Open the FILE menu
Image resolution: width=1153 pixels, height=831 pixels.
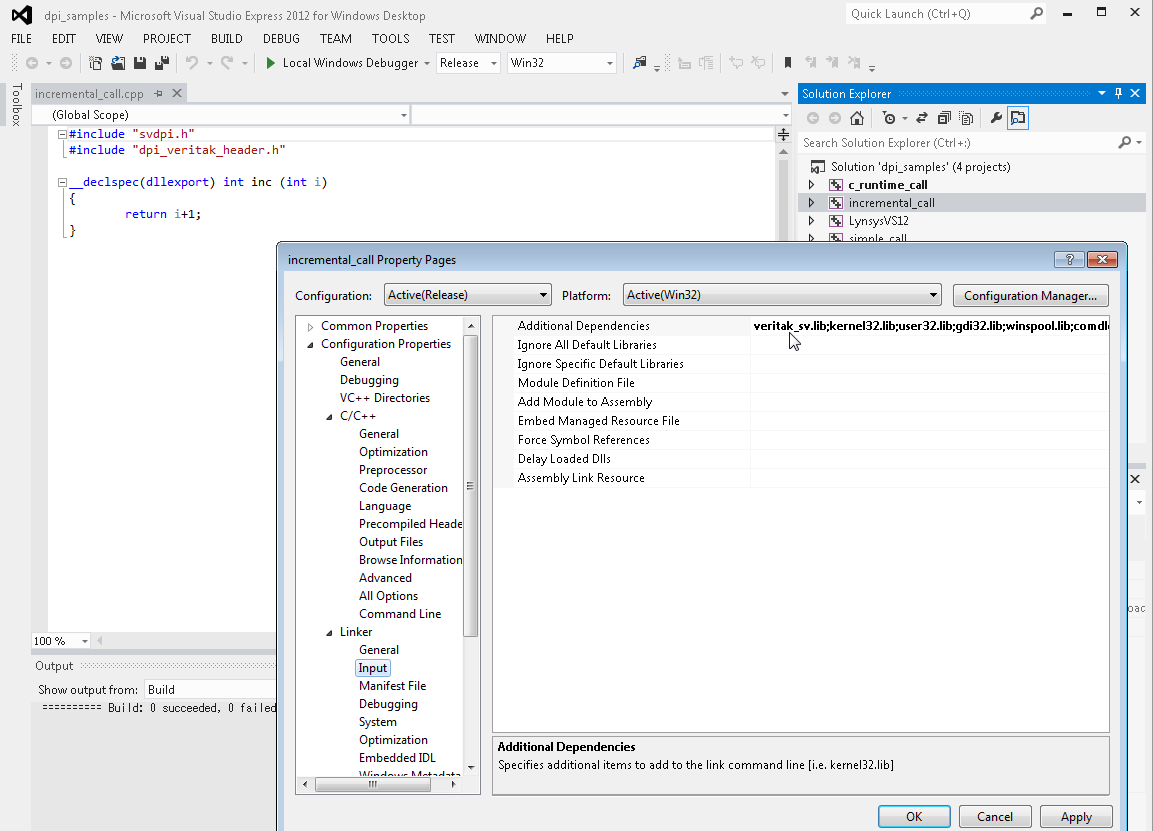21,39
